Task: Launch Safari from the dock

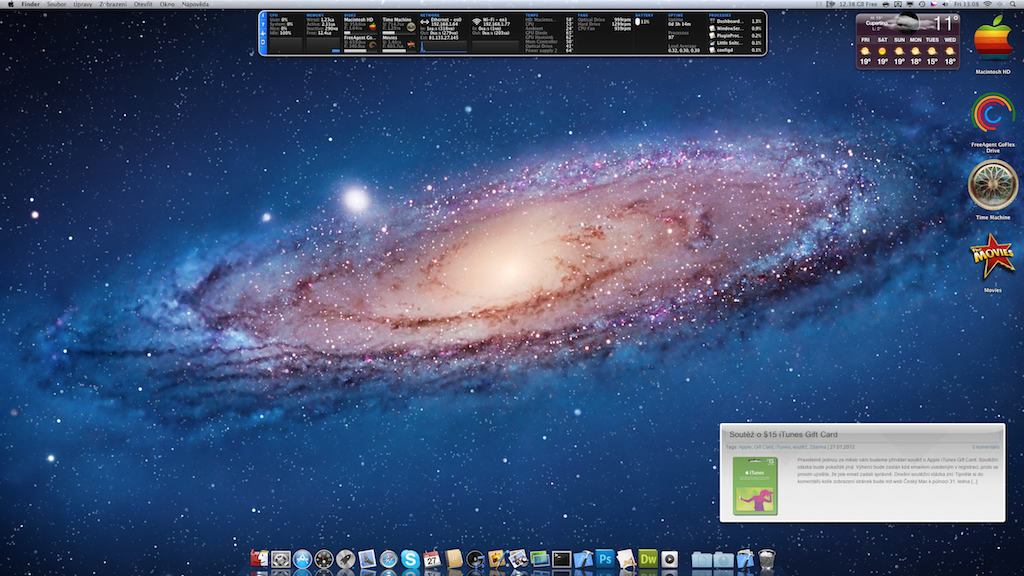Action: 388,560
